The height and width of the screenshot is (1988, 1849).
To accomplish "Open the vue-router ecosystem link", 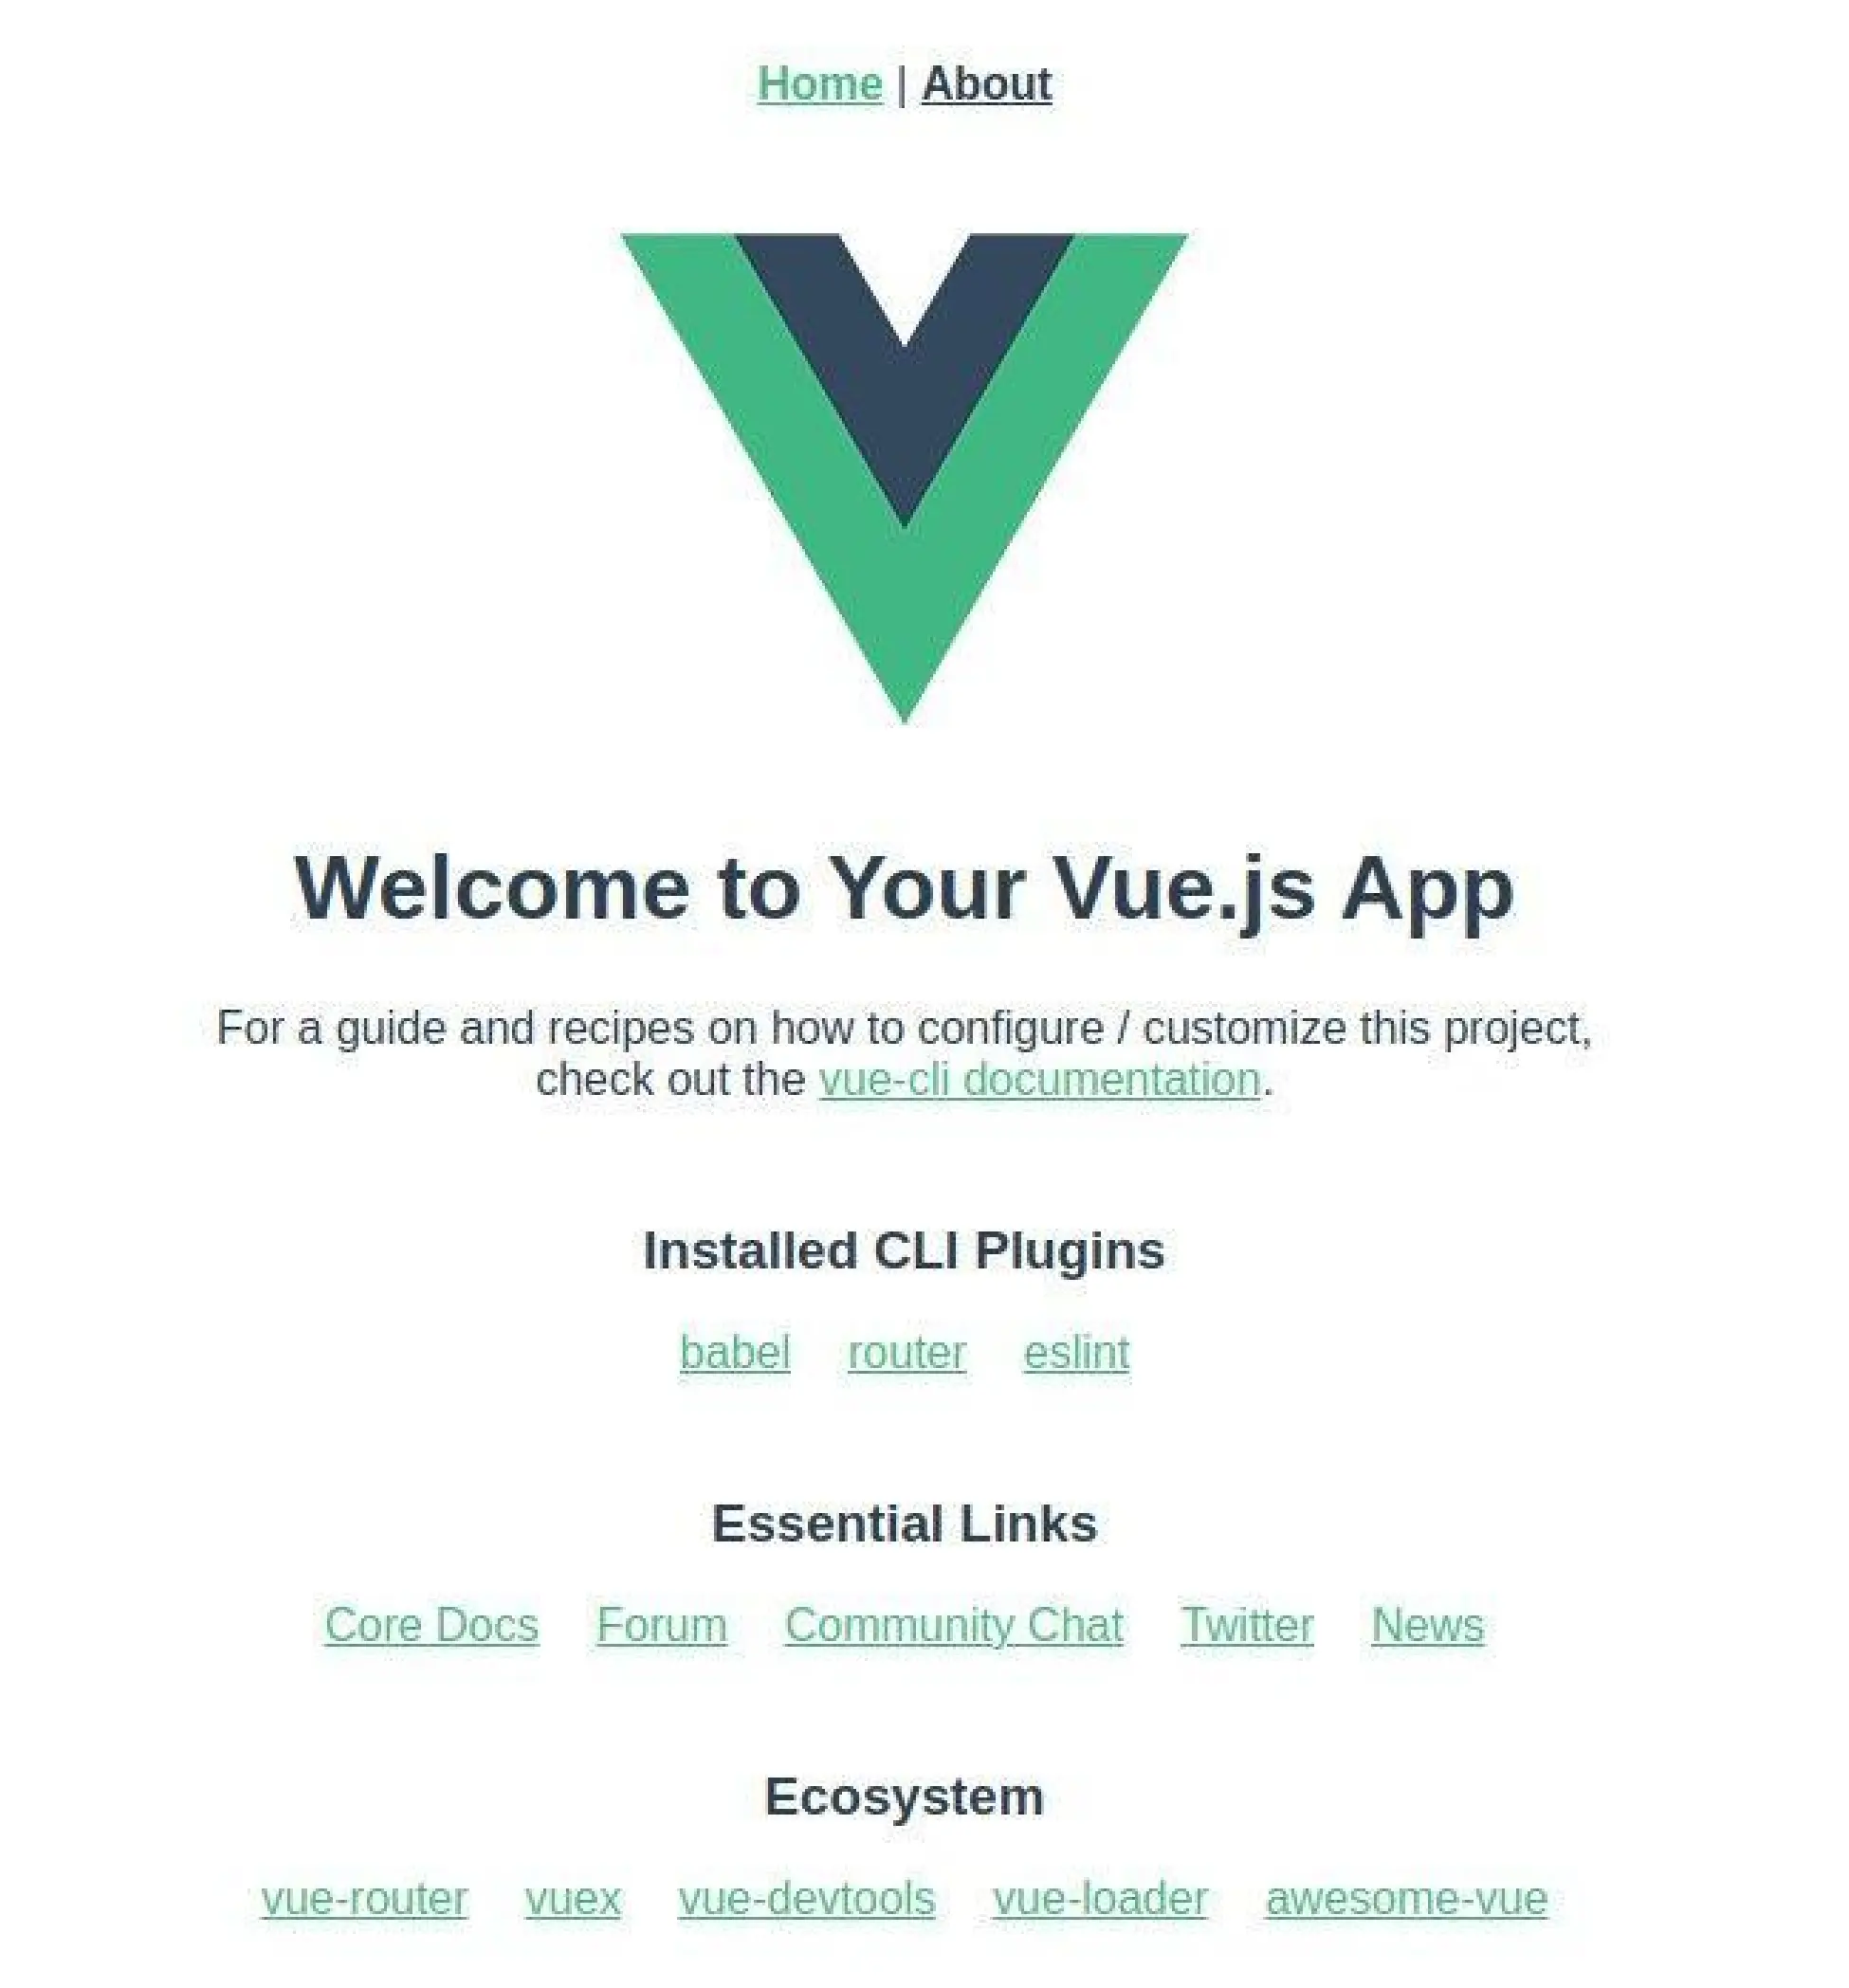I will coord(365,1898).
